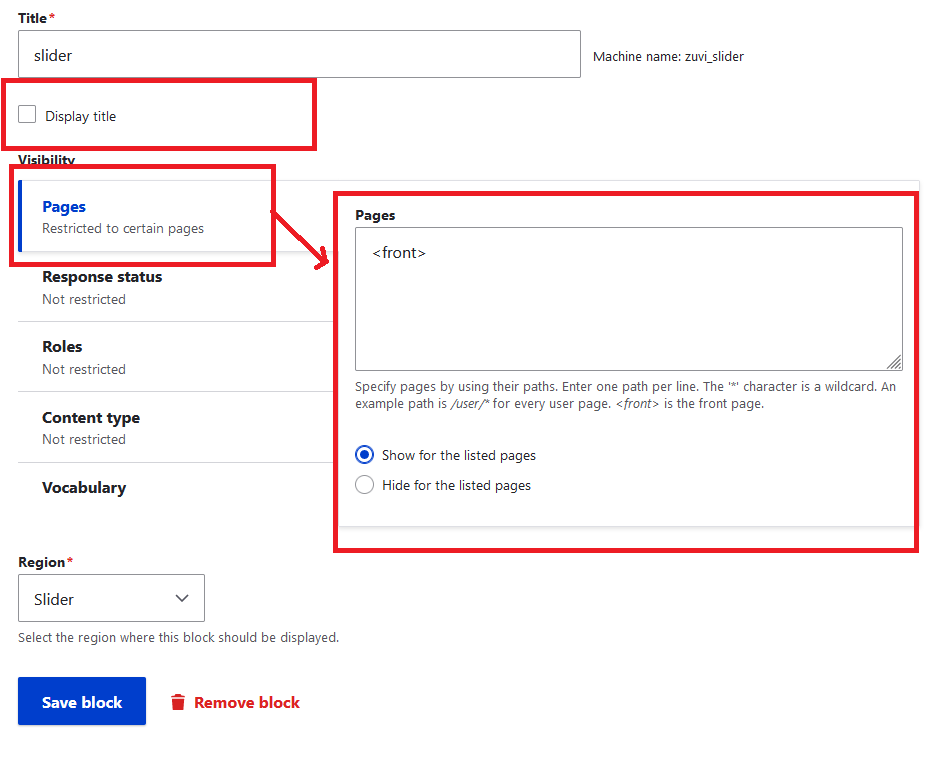Click the trash icon beside Remove block
This screenshot has height=757, width=932.
[x=178, y=702]
